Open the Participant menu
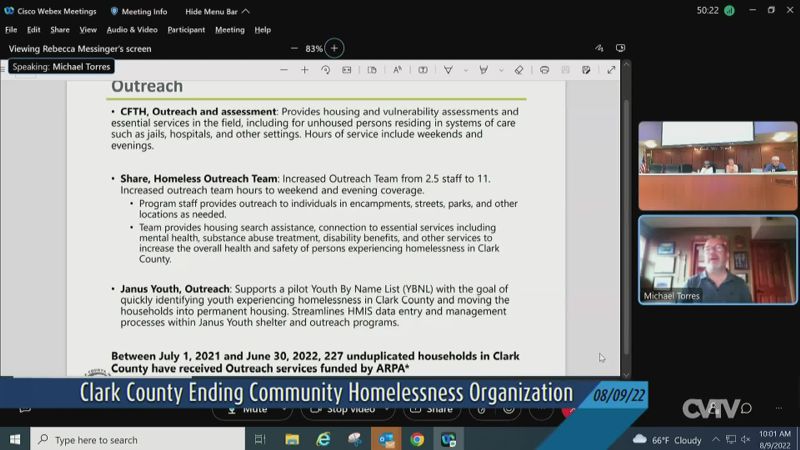This screenshot has height=450, width=800. click(186, 30)
